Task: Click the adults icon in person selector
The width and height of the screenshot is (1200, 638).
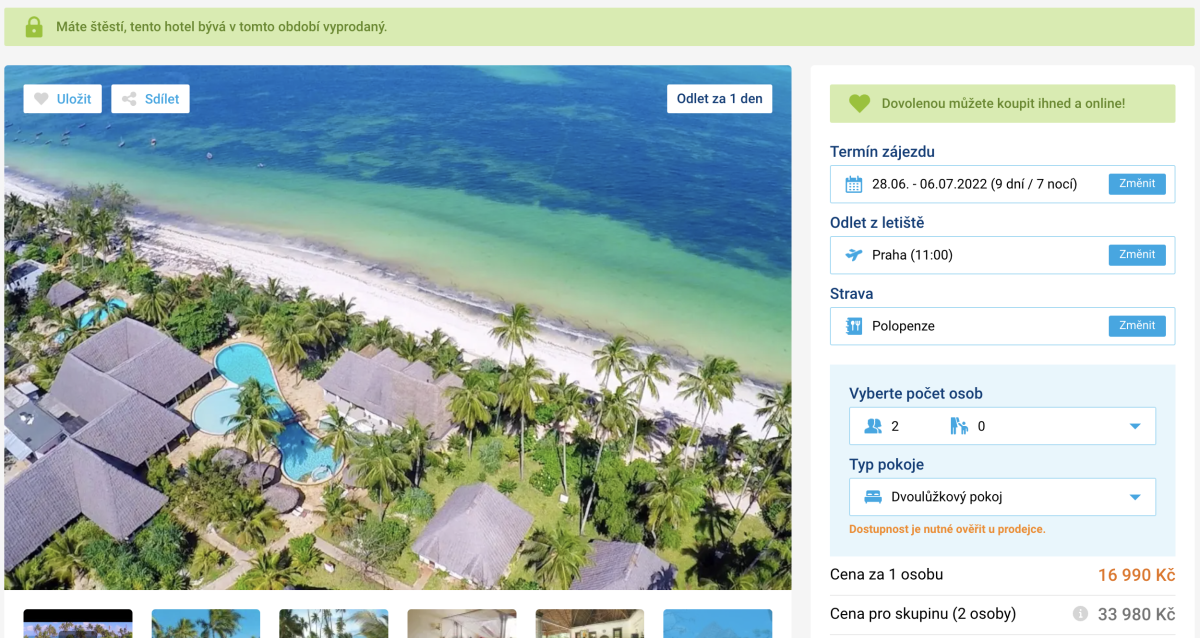Action: pyautogui.click(x=873, y=426)
